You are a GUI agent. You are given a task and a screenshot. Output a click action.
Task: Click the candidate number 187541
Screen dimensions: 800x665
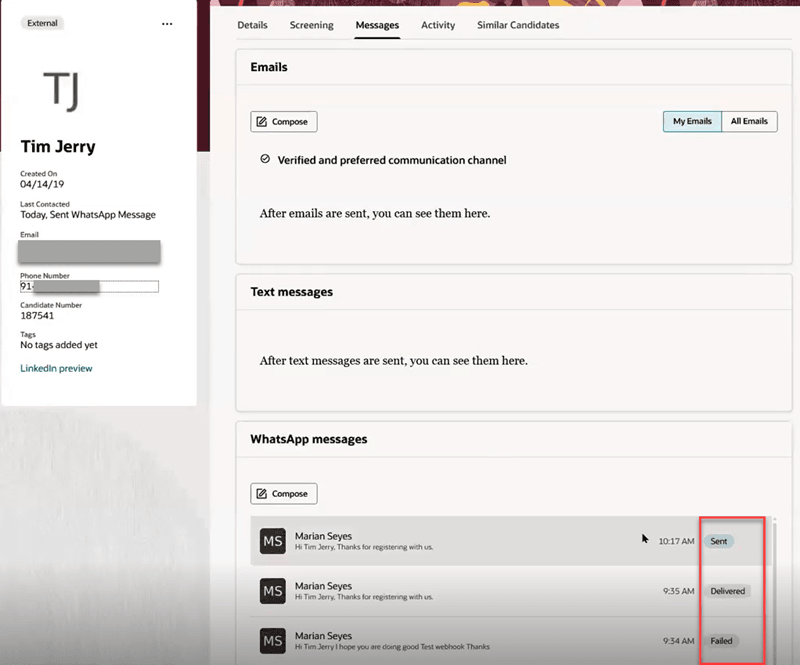click(37, 315)
